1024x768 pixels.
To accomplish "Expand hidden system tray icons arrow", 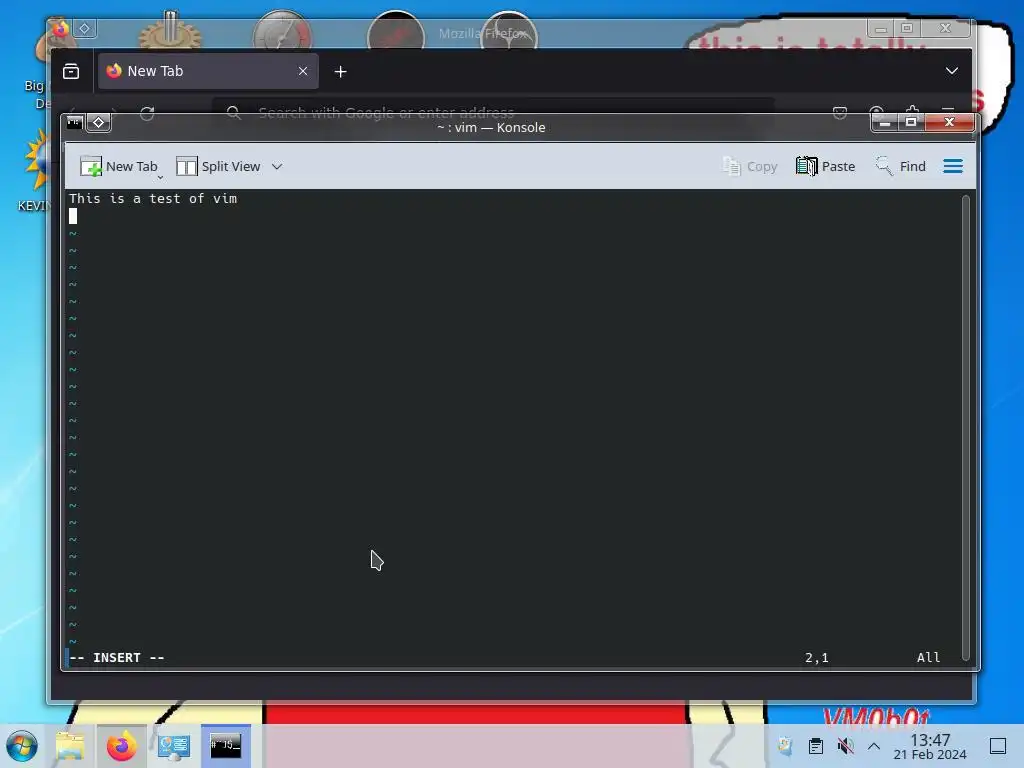I will pos(874,746).
